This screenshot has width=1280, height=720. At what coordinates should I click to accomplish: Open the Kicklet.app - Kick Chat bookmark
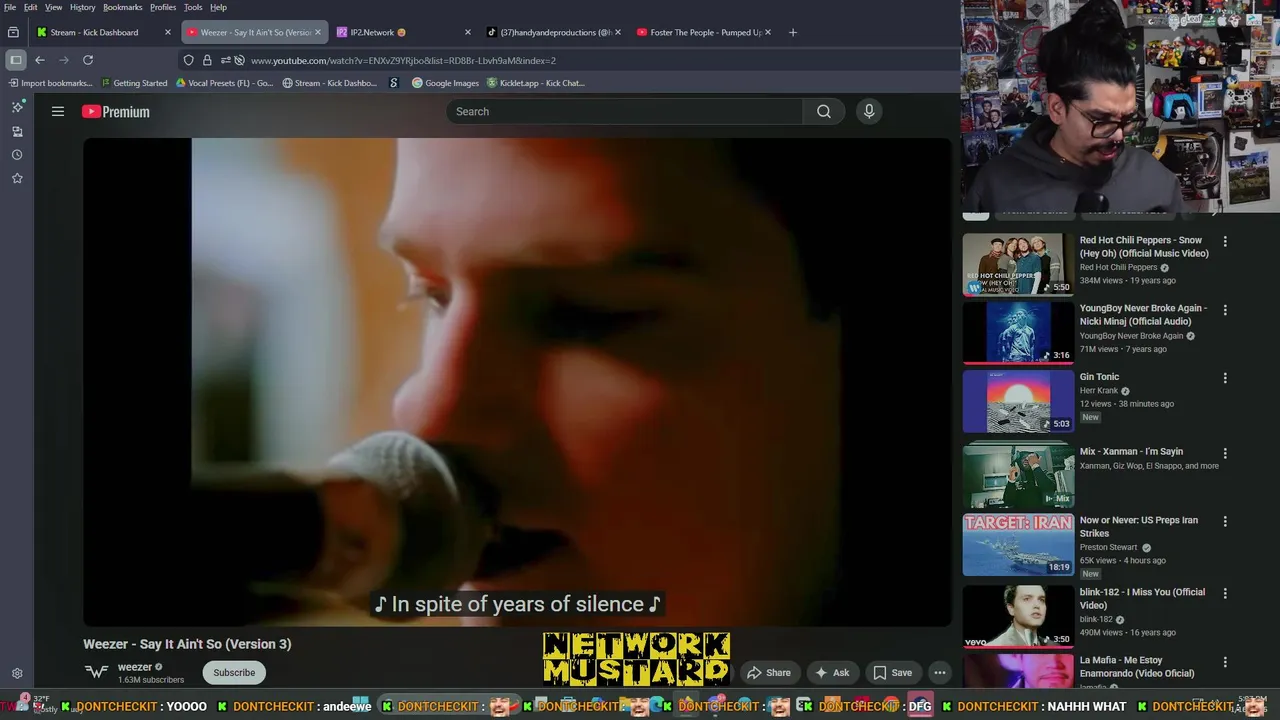pos(536,83)
